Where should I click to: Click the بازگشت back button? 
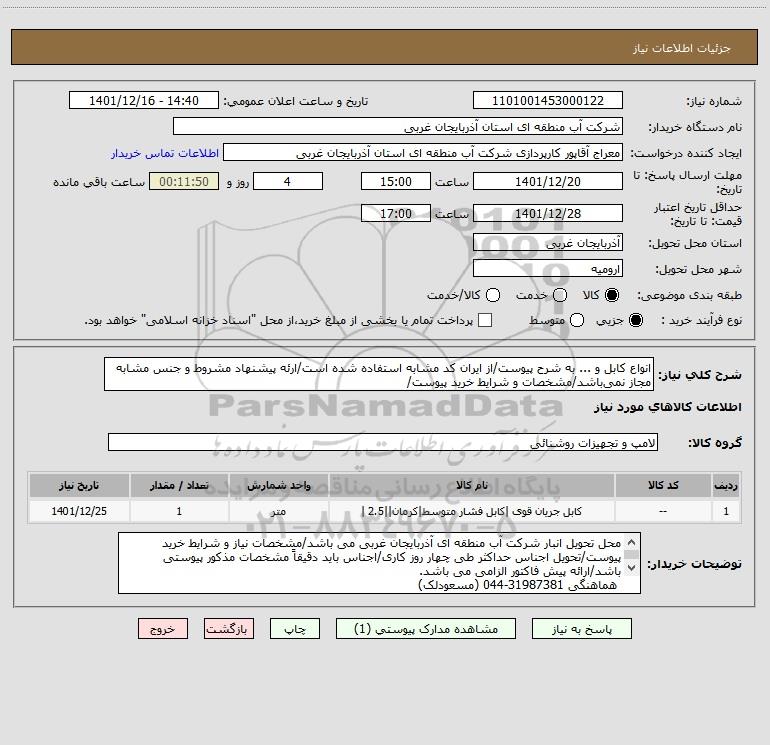point(229,629)
